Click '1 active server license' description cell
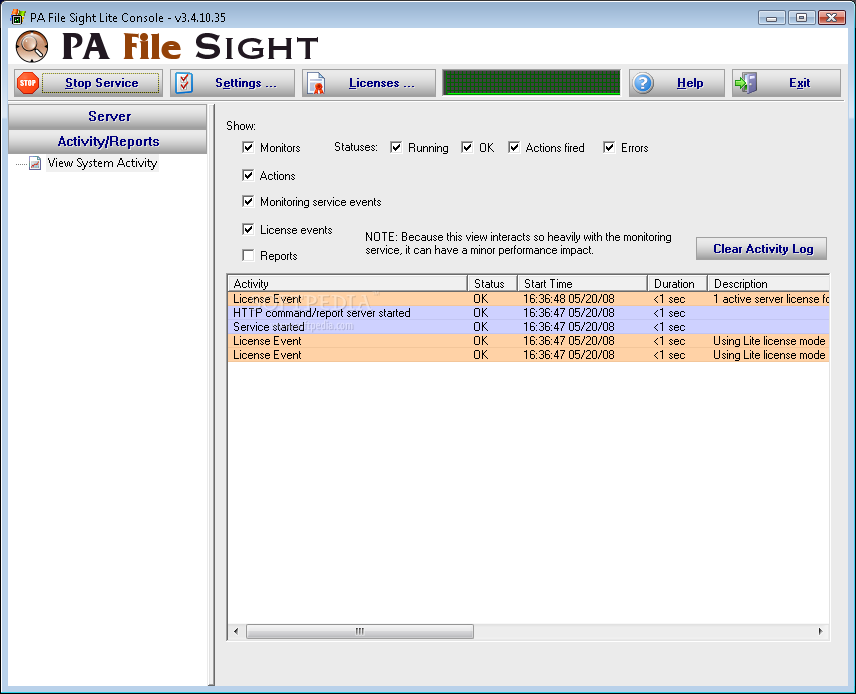 coord(771,299)
